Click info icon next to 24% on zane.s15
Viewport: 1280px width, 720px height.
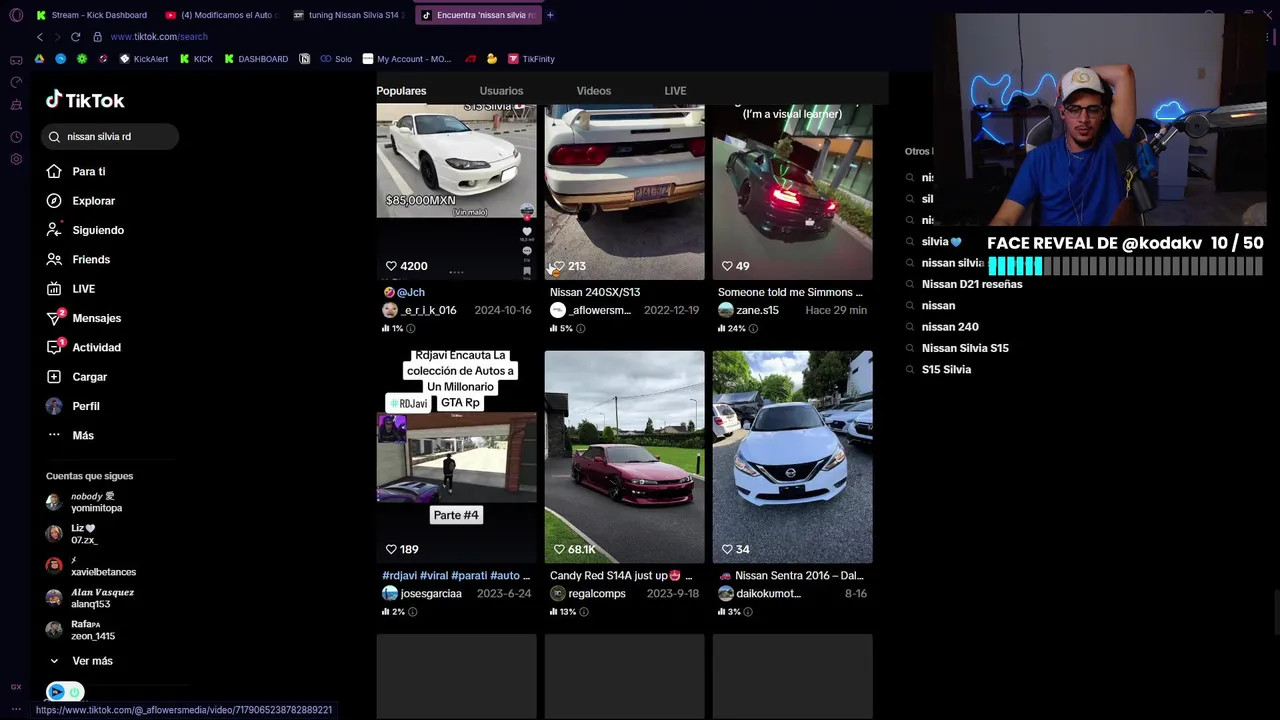752,329
